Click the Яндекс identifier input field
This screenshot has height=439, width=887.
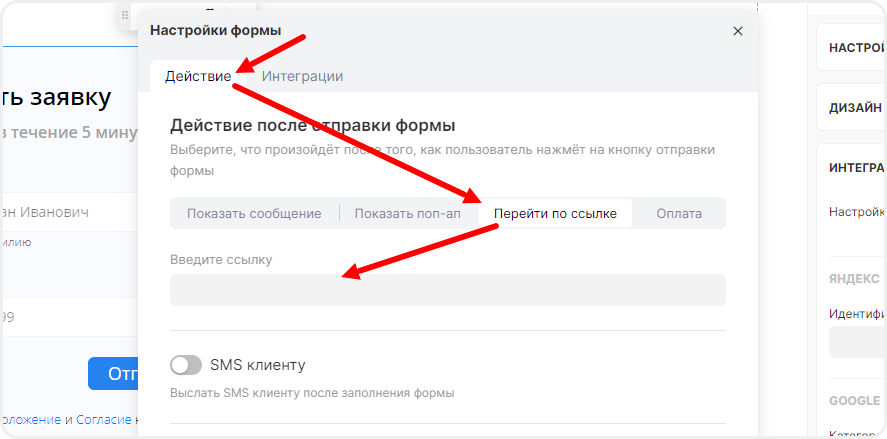(x=857, y=342)
